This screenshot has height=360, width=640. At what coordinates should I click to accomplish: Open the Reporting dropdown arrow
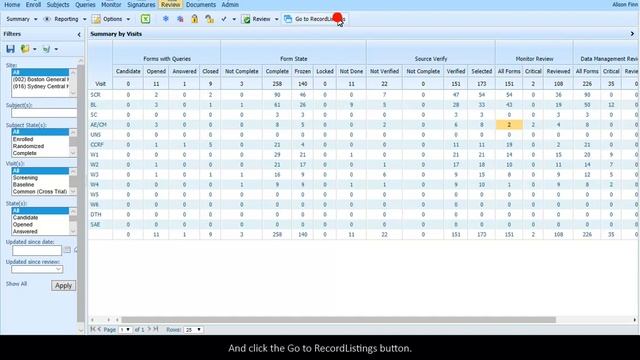pyautogui.click(x=84, y=19)
